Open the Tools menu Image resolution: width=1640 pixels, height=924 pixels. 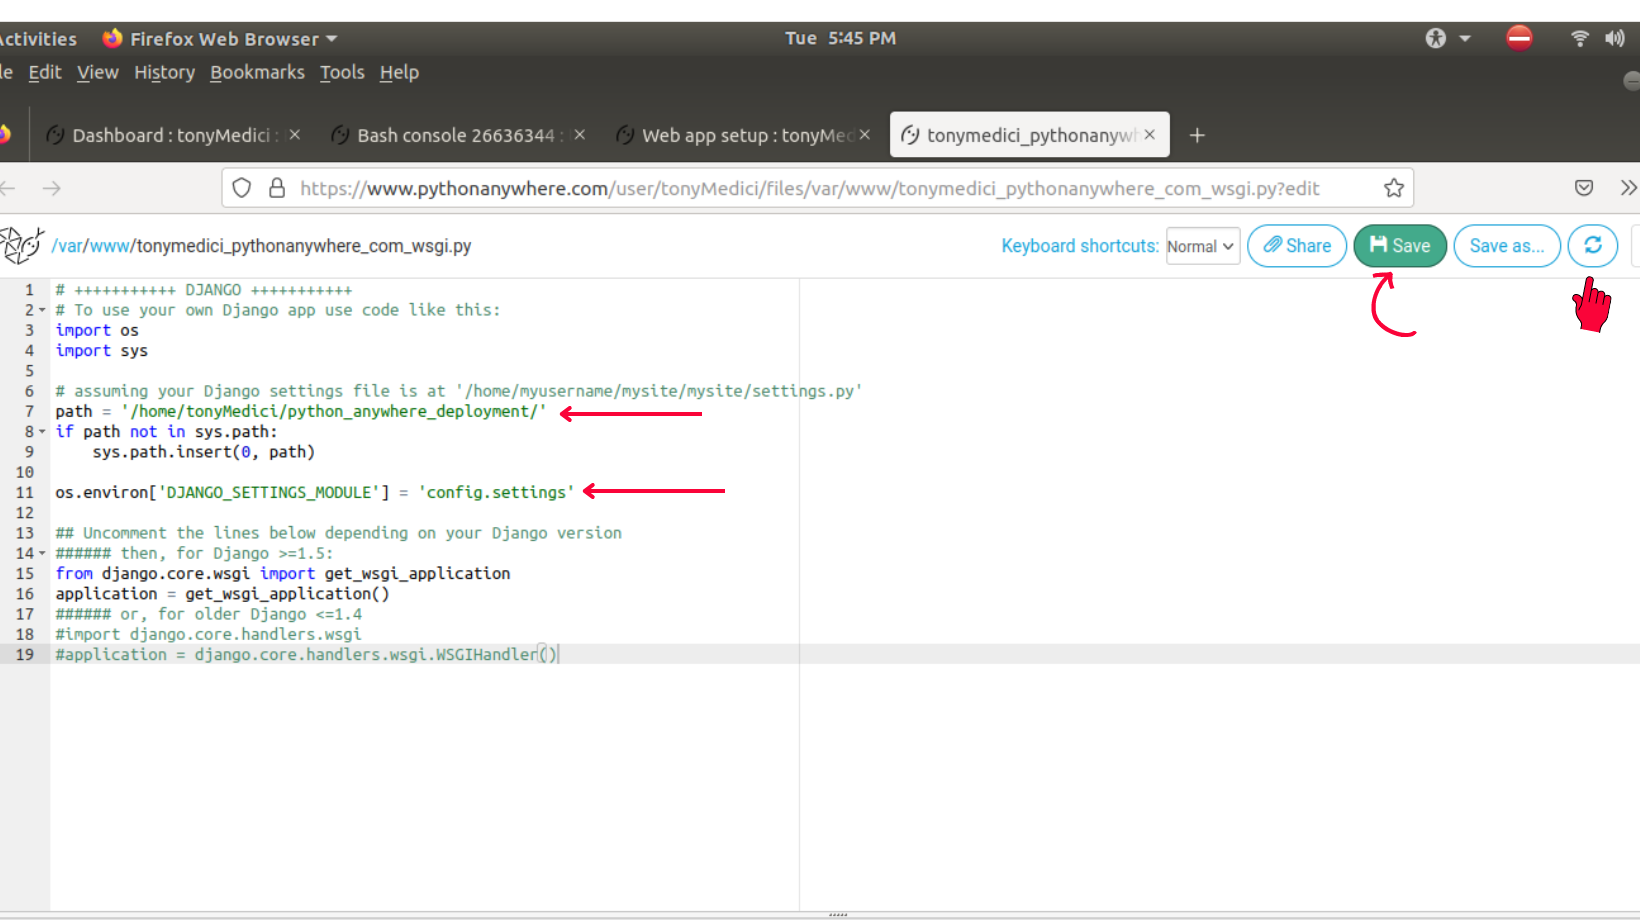[342, 72]
